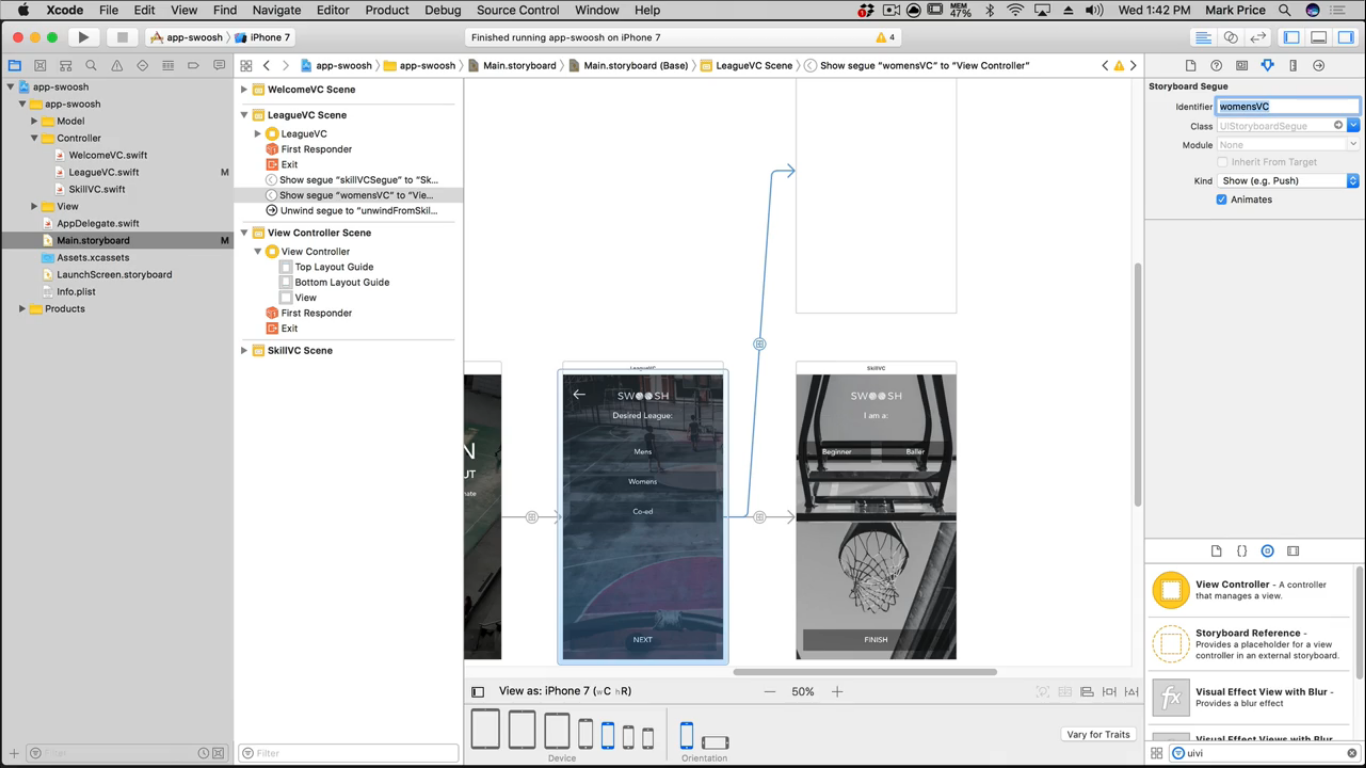Viewport: 1366px width, 768px height.
Task: Click the zoom in plus button
Action: 837,692
